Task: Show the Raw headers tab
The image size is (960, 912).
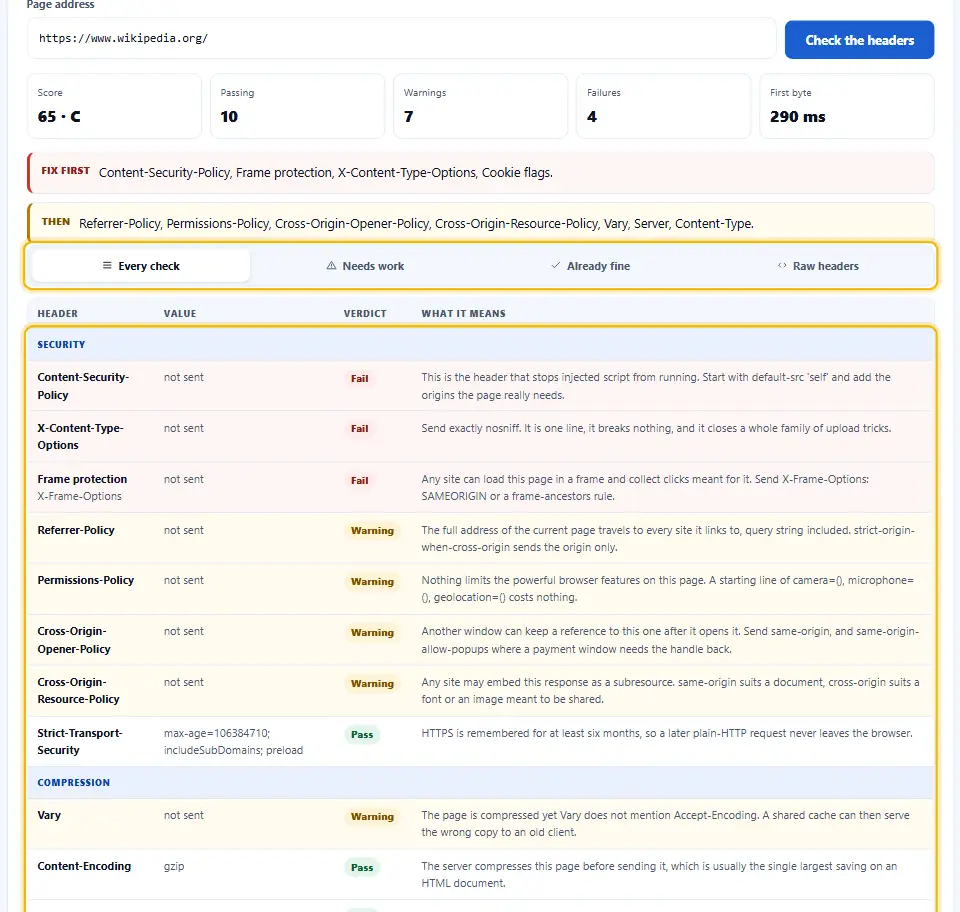Action: [818, 266]
